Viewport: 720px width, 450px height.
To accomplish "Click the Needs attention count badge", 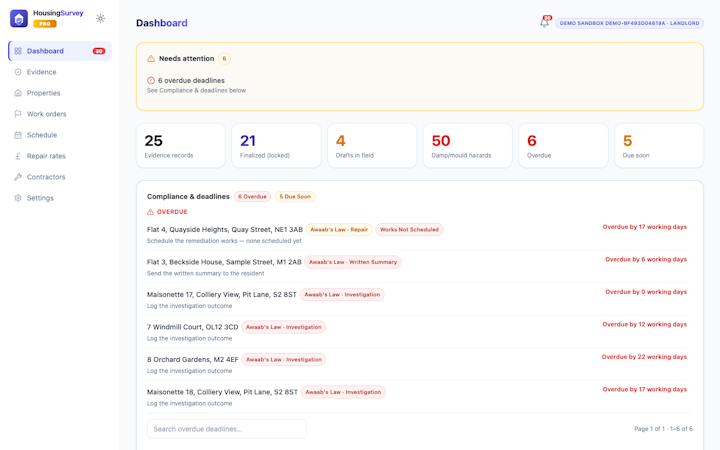I will [x=224, y=59].
